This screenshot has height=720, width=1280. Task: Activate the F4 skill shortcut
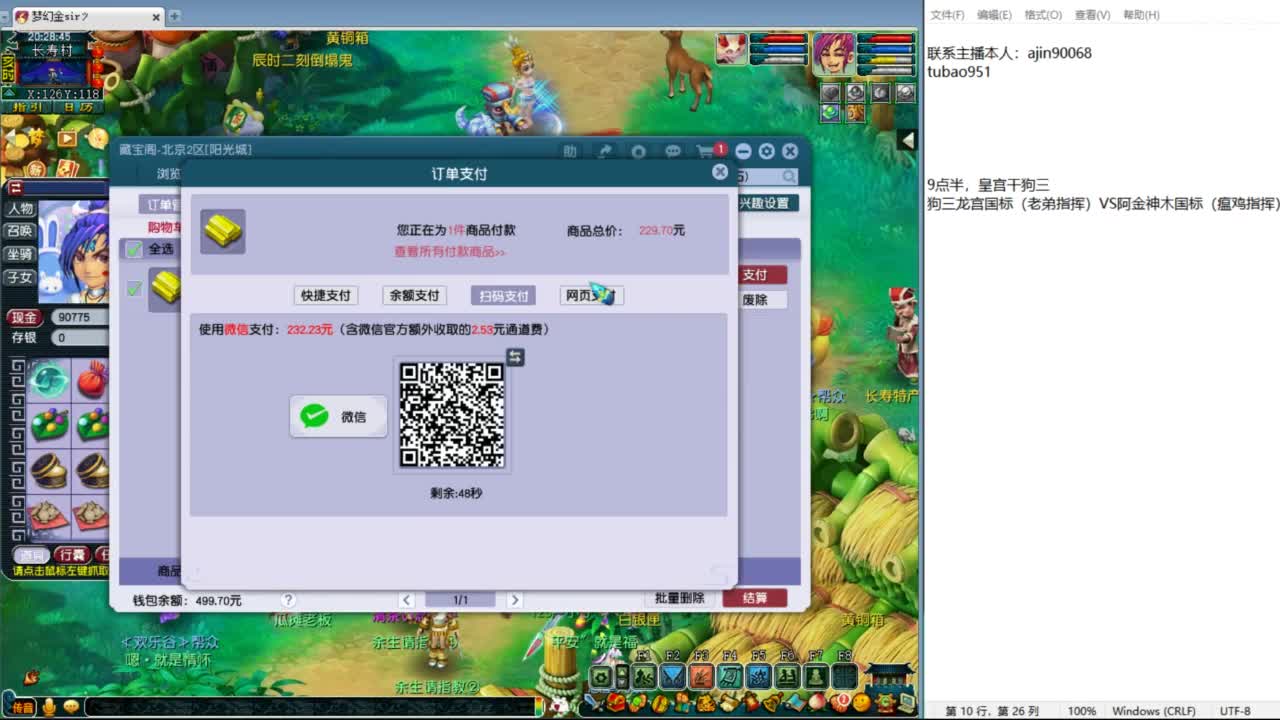point(730,676)
